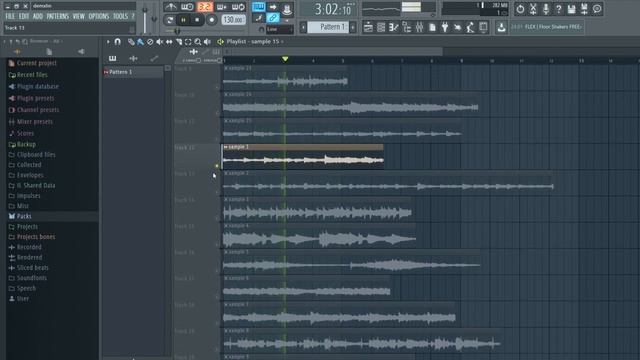
Task: Click the one-click audio recording microphone icon
Action: tap(546, 9)
